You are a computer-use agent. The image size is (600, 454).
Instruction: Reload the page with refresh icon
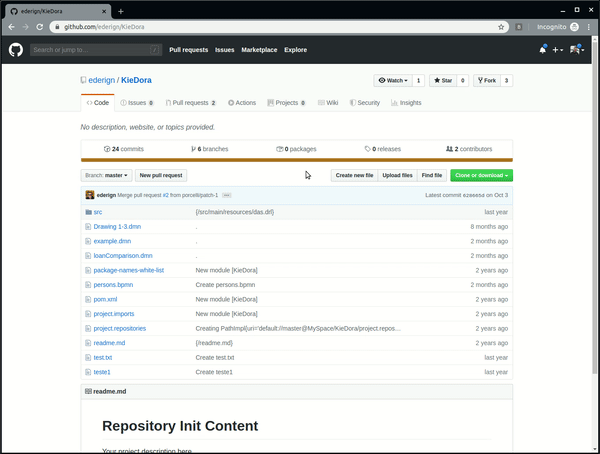click(x=39, y=27)
